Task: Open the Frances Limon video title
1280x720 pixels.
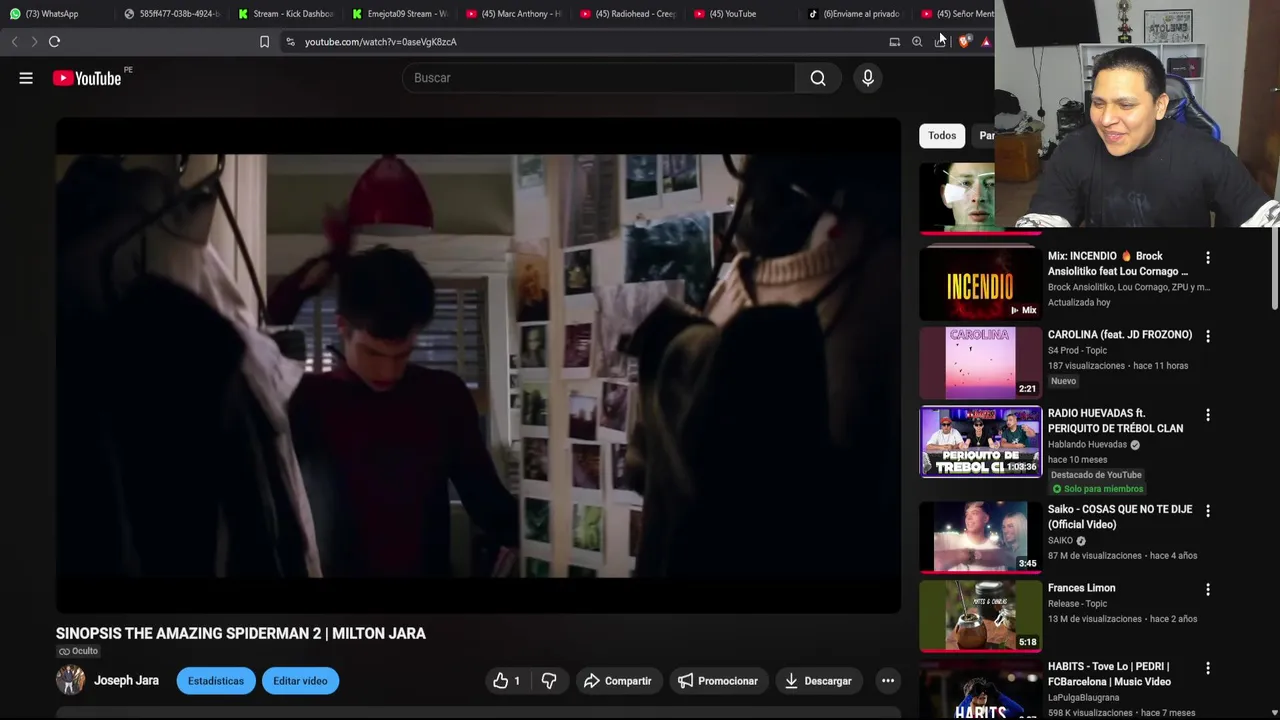Action: coord(1081,588)
